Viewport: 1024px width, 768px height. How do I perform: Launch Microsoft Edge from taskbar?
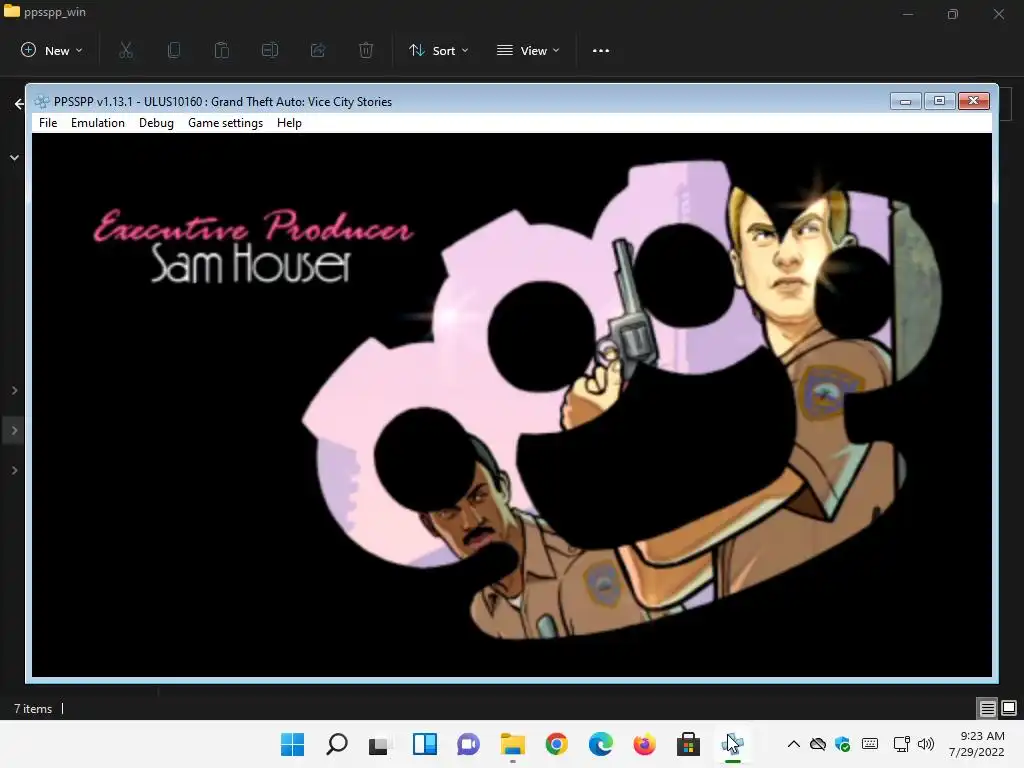[600, 744]
